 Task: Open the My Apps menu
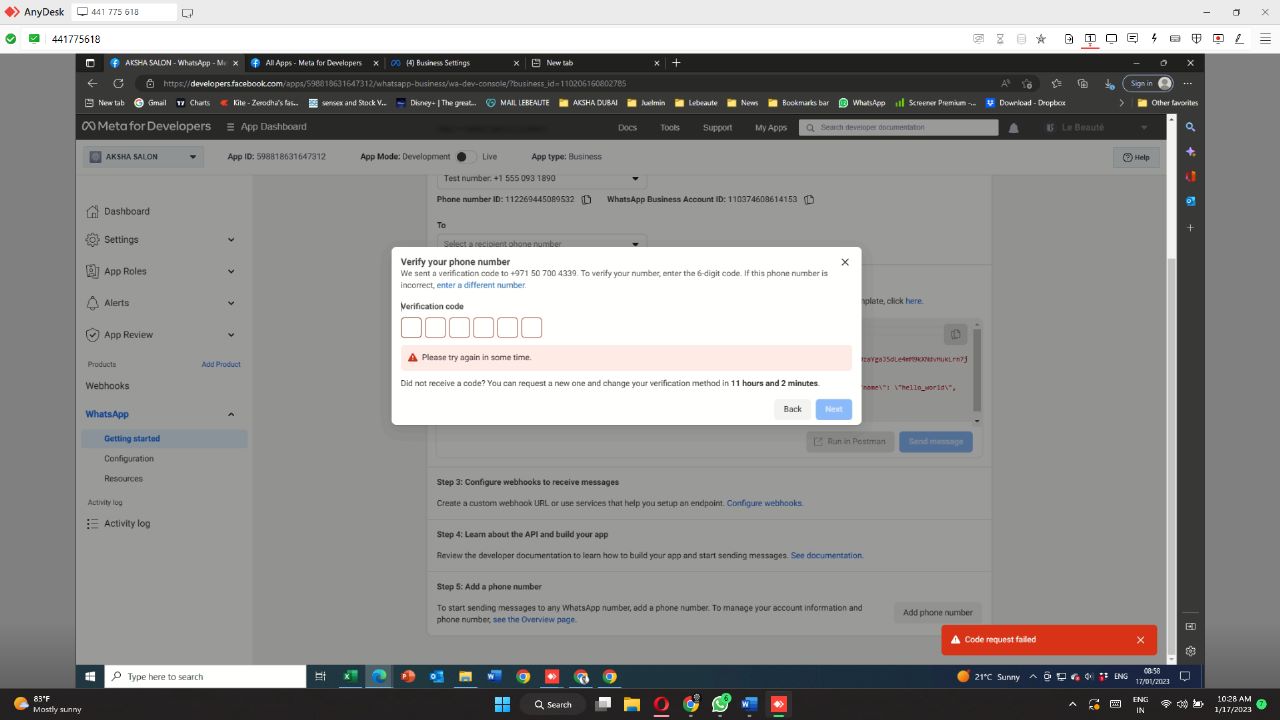click(x=771, y=128)
